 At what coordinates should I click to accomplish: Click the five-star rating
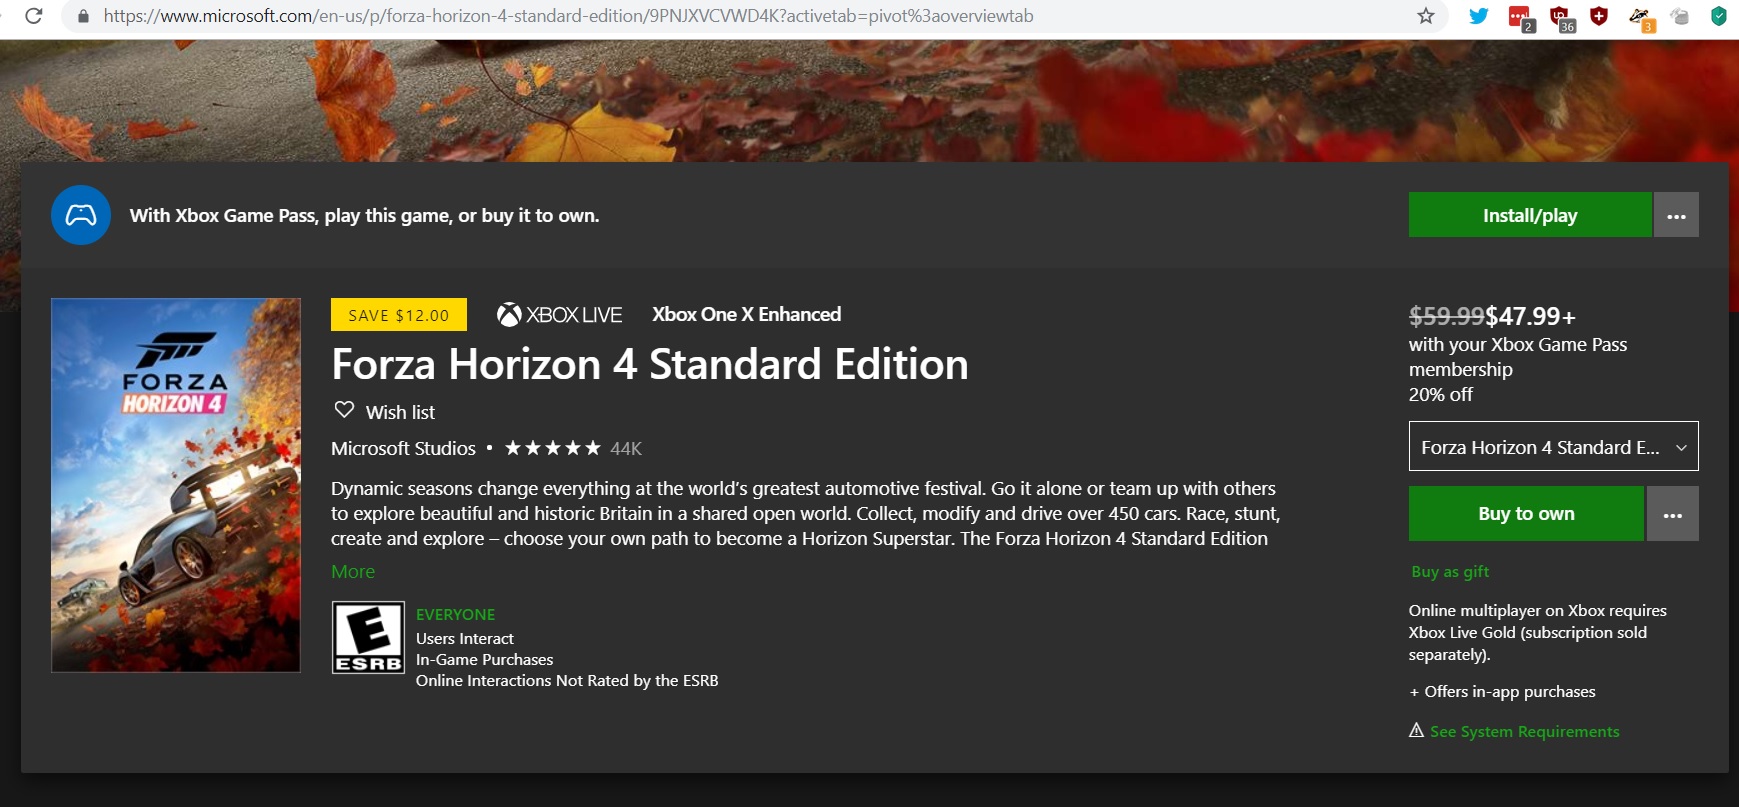click(553, 448)
